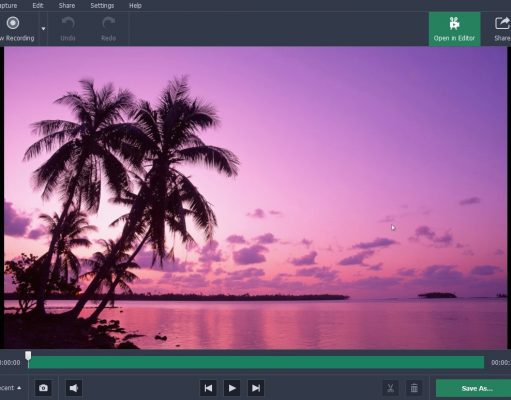The image size is (511, 400).
Task: Expand the Recent files list
Action: click(11, 388)
